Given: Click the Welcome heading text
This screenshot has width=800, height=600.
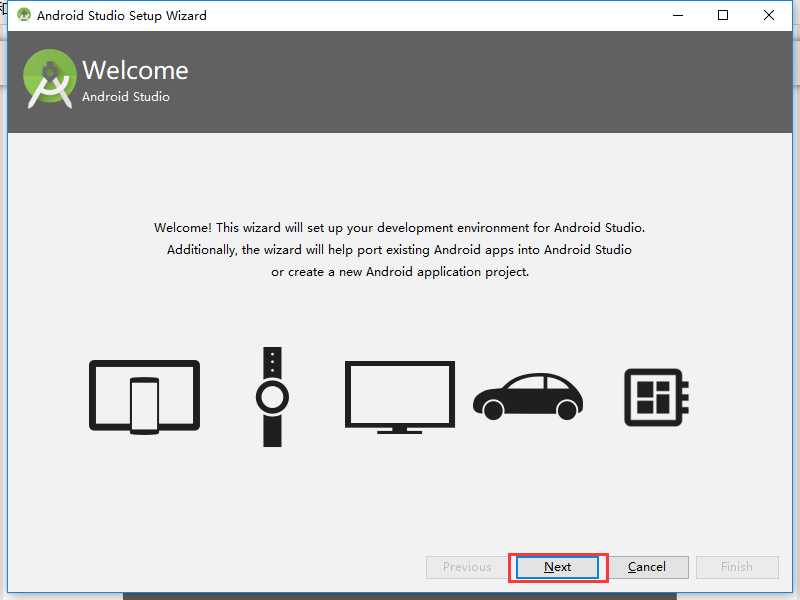Looking at the screenshot, I should tap(135, 70).
